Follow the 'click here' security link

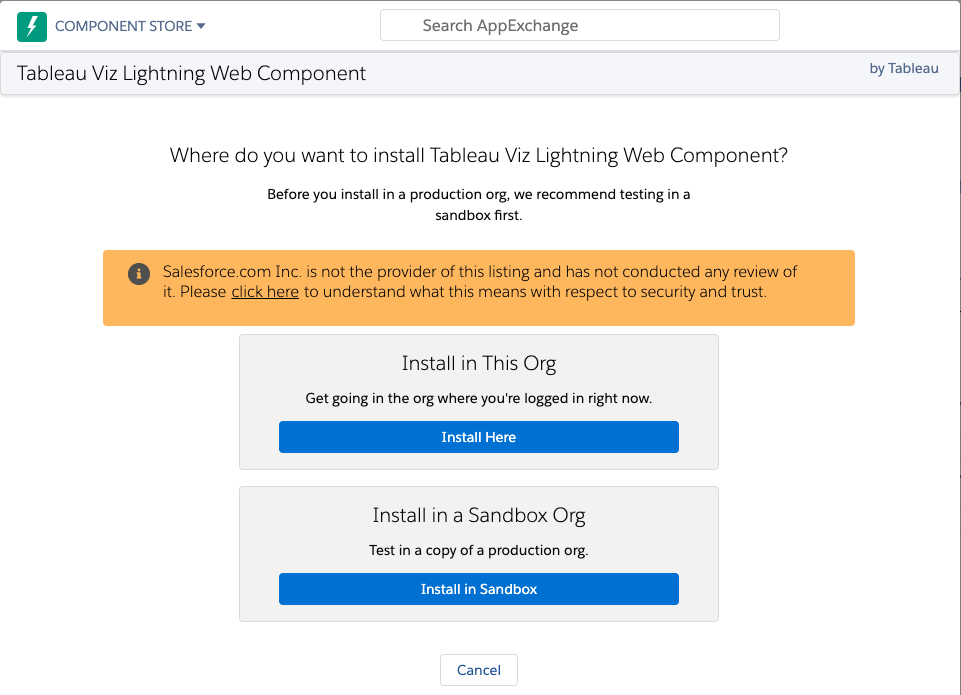265,293
